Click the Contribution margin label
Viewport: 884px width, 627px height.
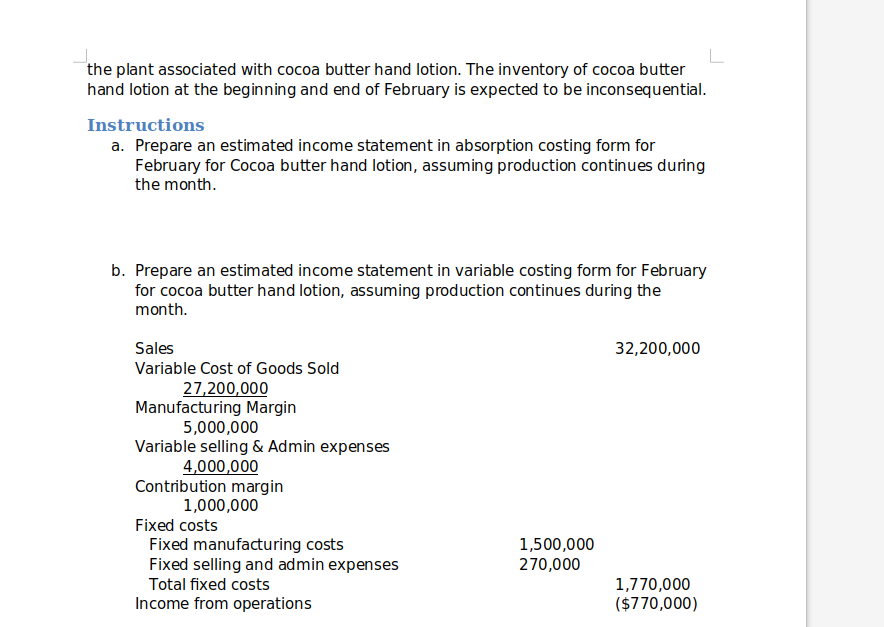click(x=209, y=486)
